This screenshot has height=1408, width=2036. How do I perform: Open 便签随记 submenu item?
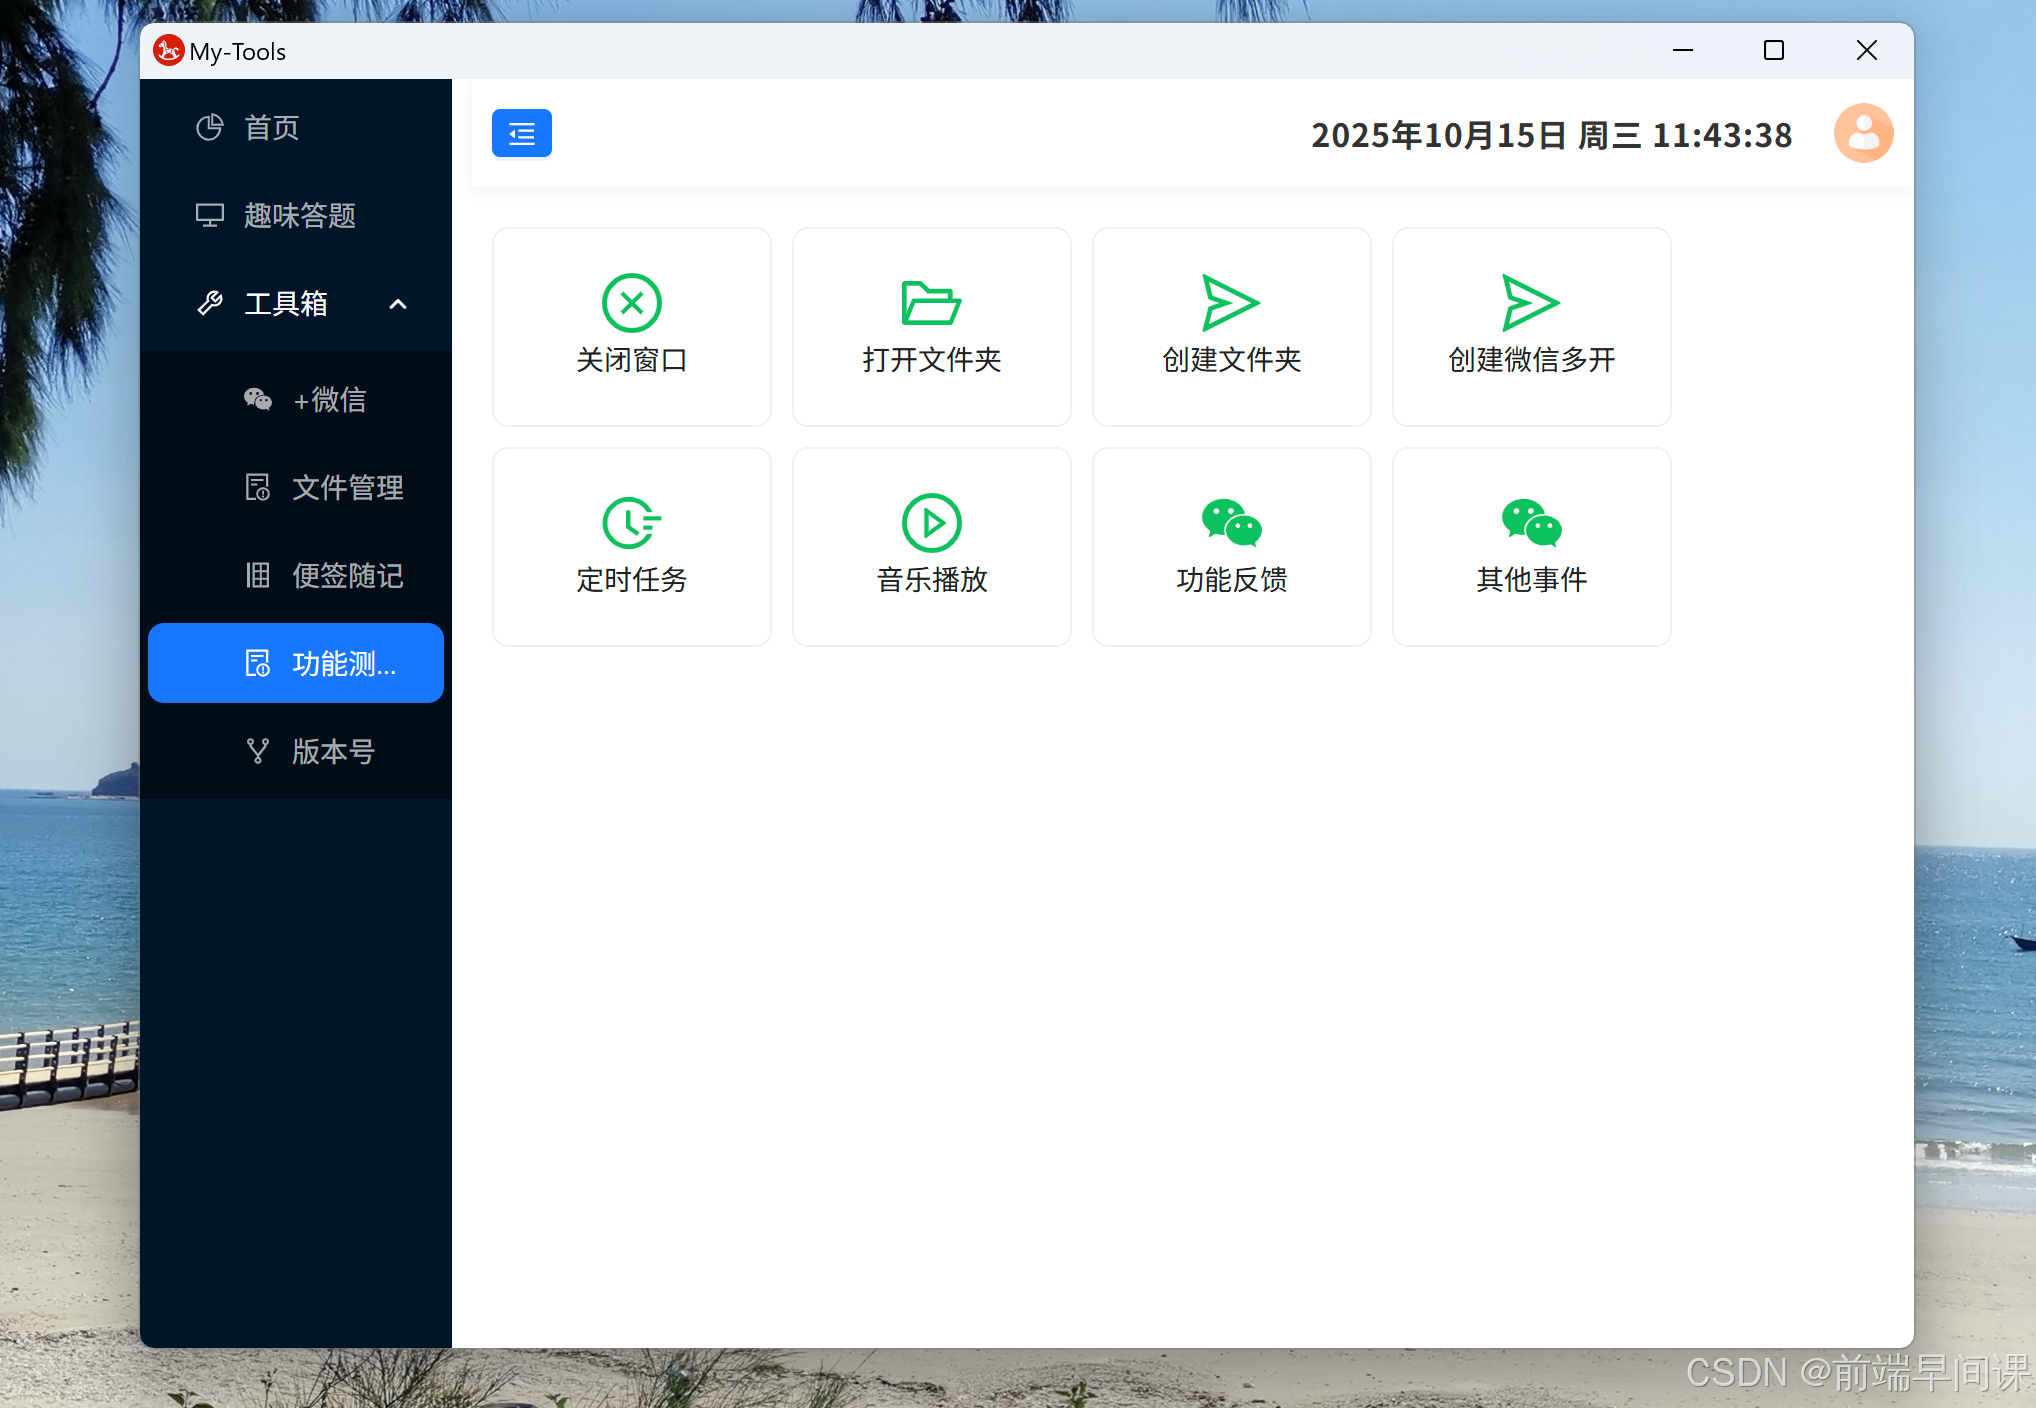coord(296,575)
